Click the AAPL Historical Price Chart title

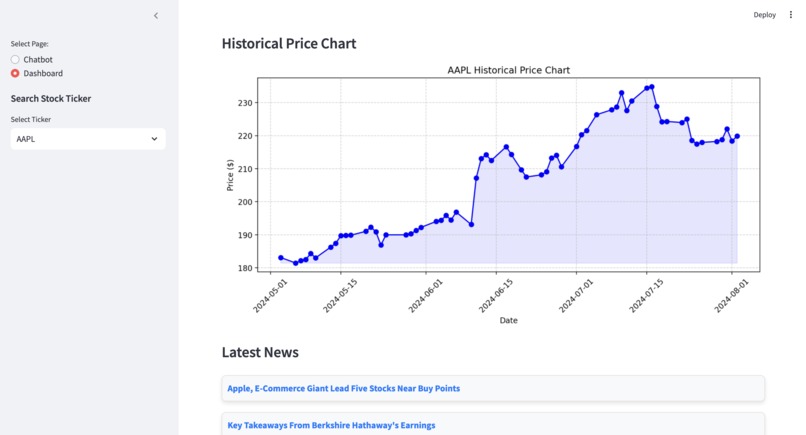click(x=508, y=70)
